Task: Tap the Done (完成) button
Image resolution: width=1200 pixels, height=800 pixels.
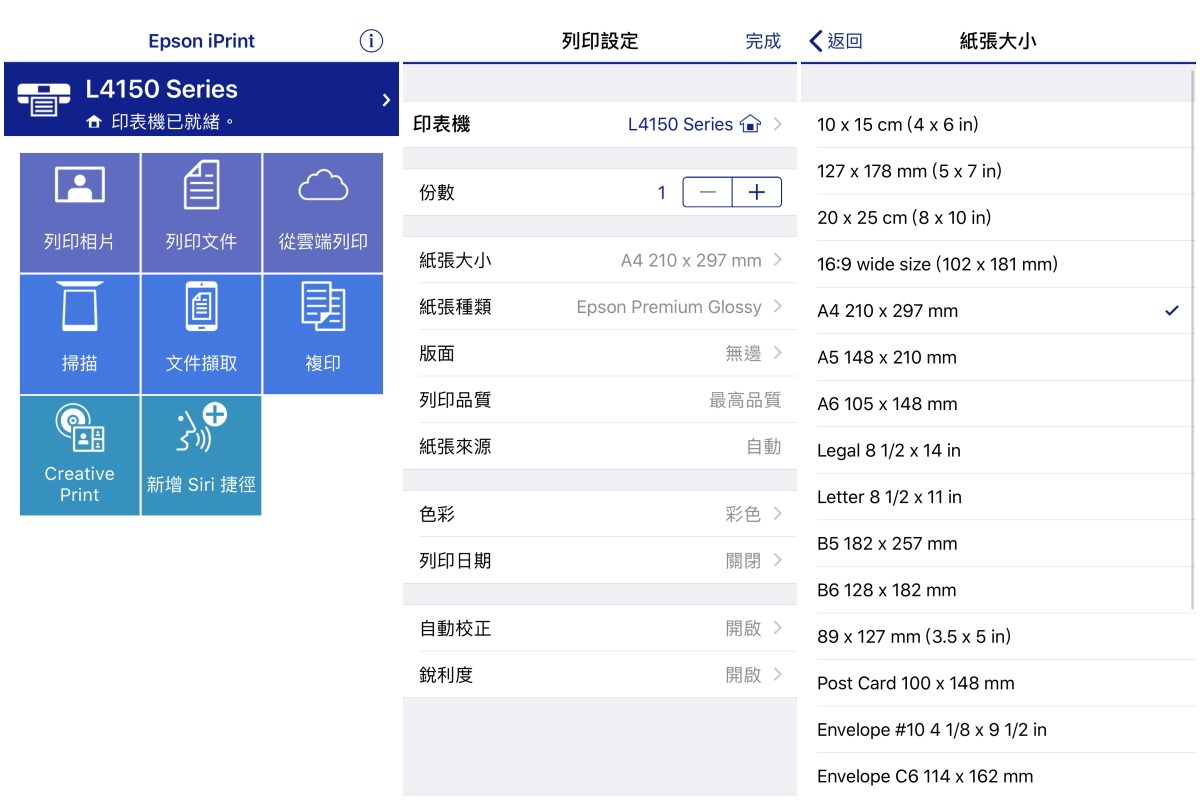Action: (x=762, y=41)
